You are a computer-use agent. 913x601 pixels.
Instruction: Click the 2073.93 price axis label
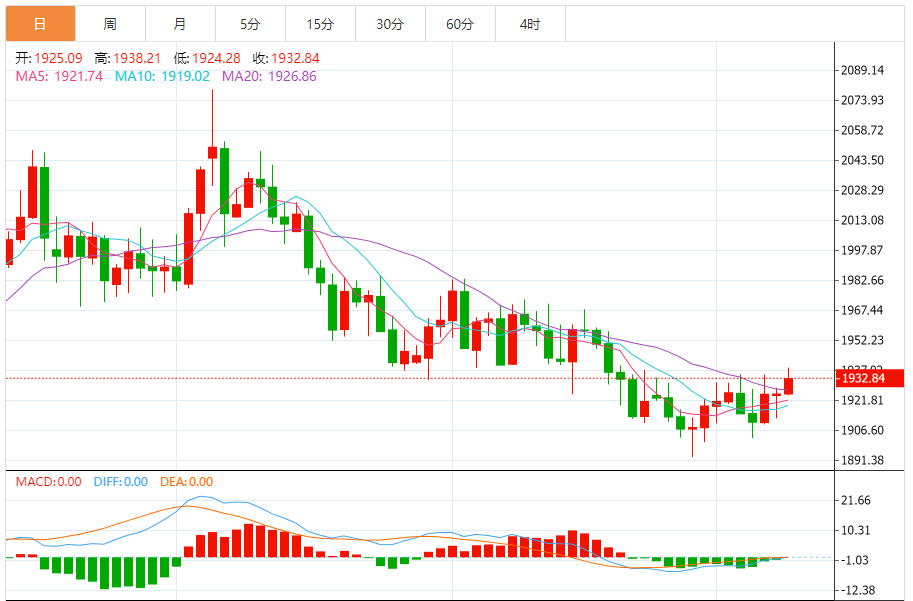pyautogui.click(x=862, y=100)
